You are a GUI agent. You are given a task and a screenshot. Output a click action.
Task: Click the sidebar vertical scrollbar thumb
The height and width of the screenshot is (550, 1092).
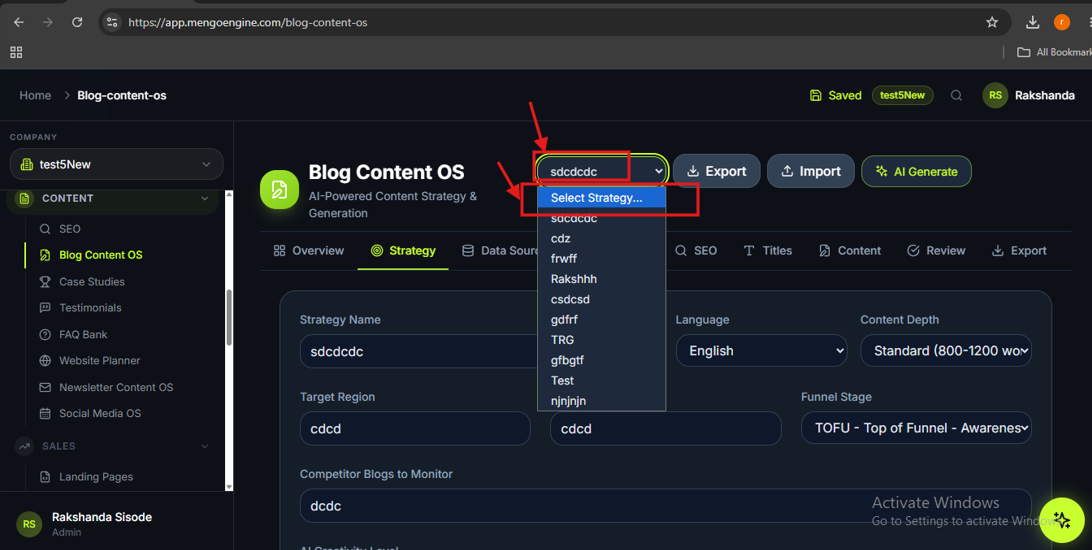click(x=229, y=317)
